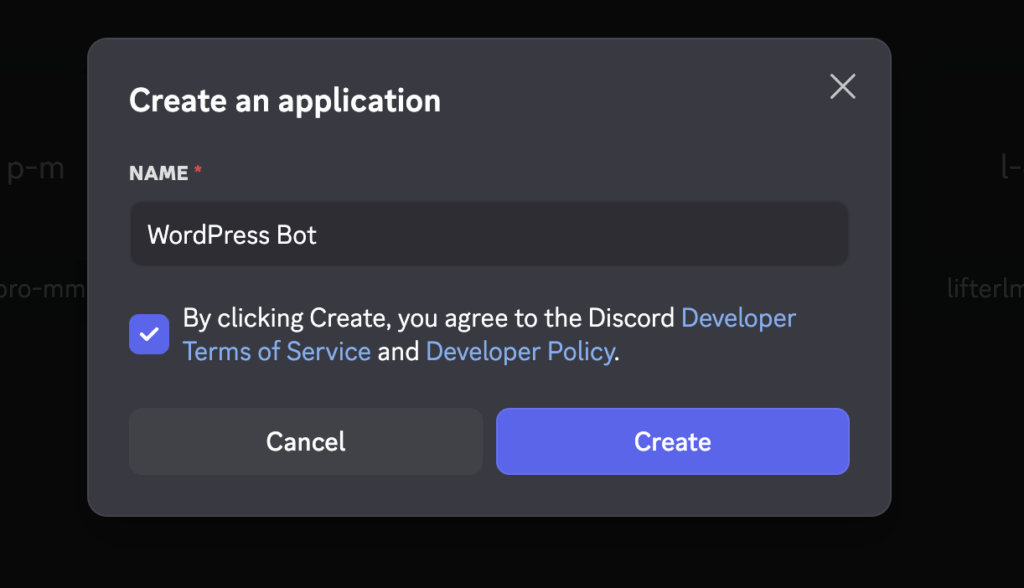The width and height of the screenshot is (1024, 588).
Task: Open the Developer Policy link
Action: pos(519,352)
